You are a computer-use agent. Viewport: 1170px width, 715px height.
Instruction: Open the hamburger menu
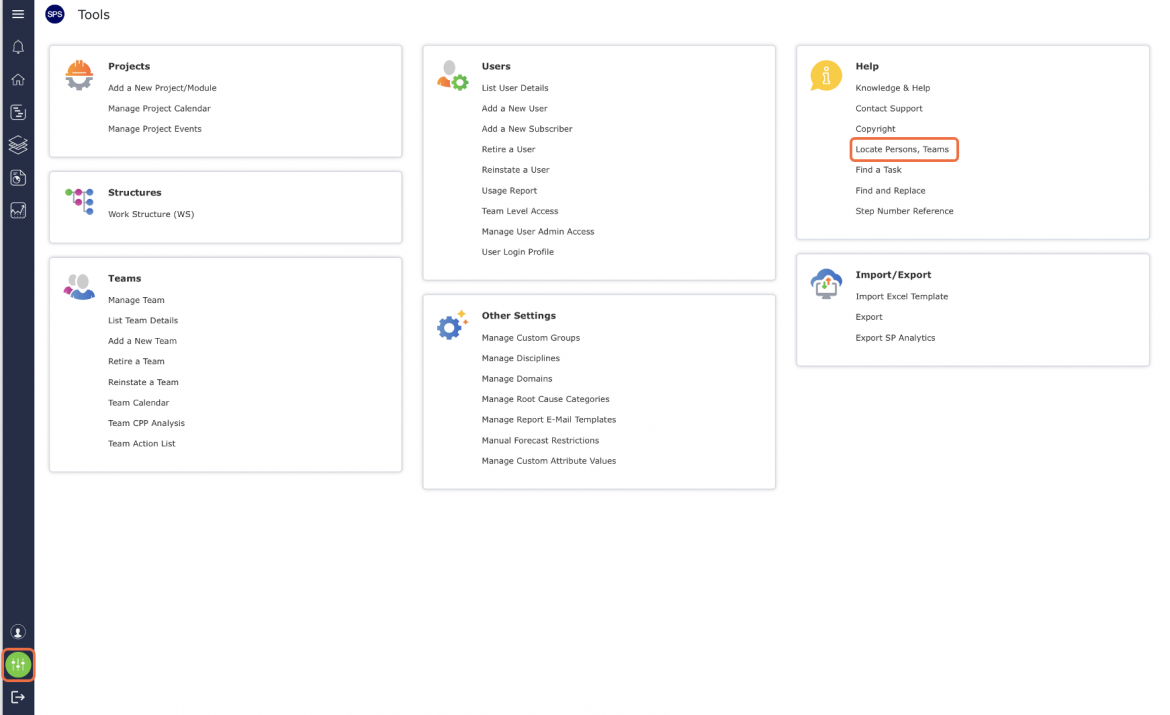click(18, 14)
